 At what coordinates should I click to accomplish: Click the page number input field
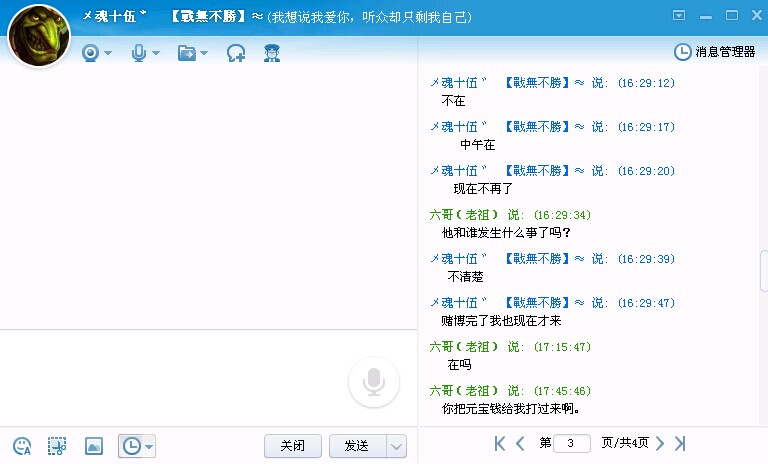[x=571, y=443]
